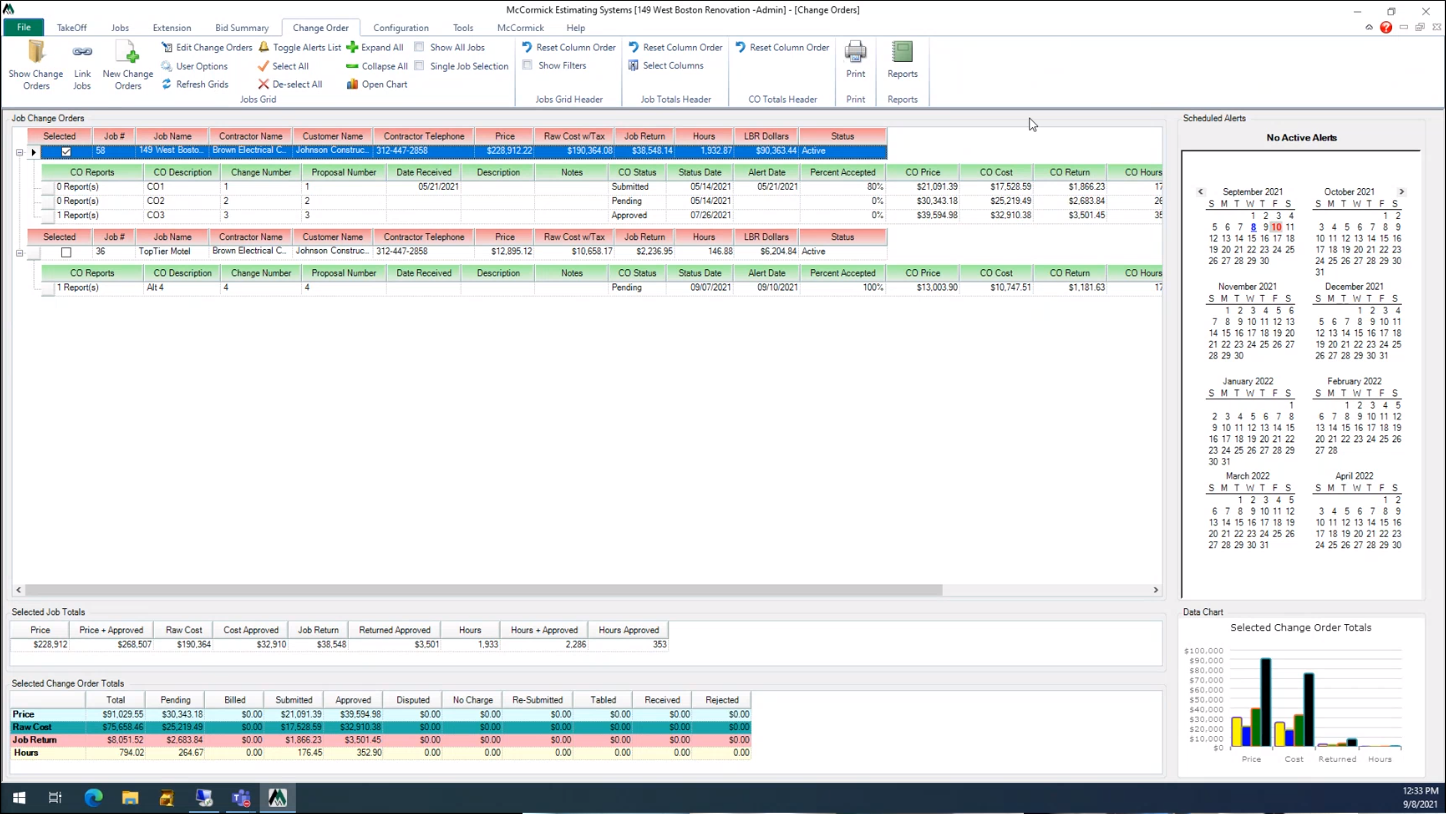Open Task View on taskbar
The width and height of the screenshot is (1446, 814).
click(55, 798)
